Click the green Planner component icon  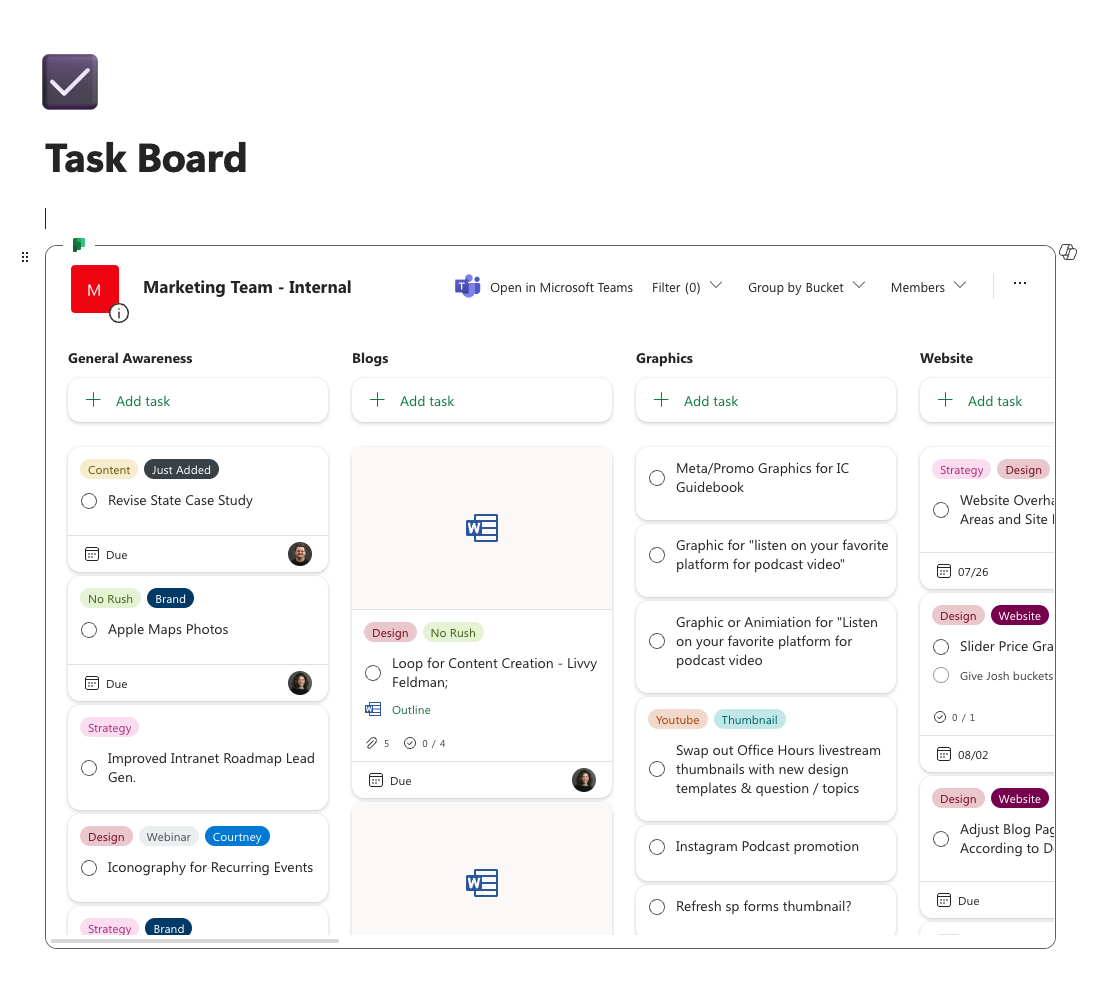pyautogui.click(x=79, y=245)
